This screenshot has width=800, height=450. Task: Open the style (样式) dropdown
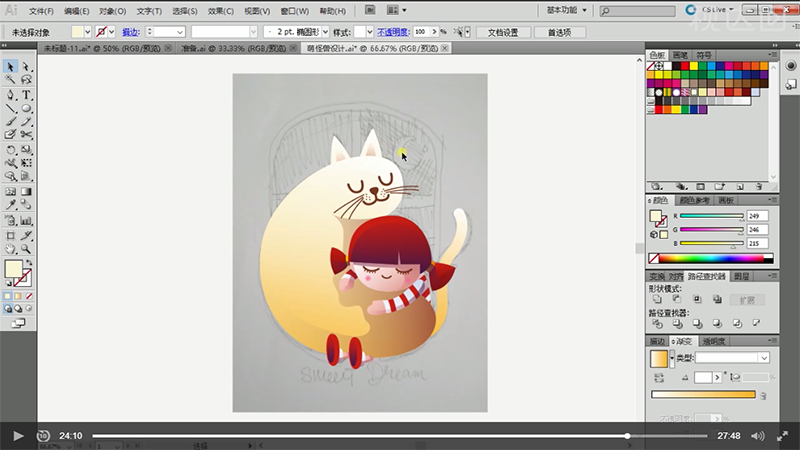[369, 32]
